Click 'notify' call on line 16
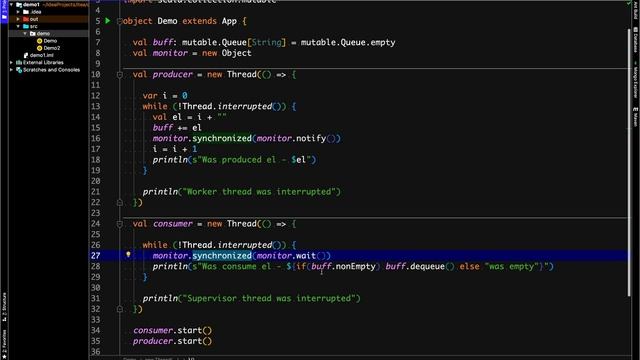The height and width of the screenshot is (360, 640). tap(311, 138)
